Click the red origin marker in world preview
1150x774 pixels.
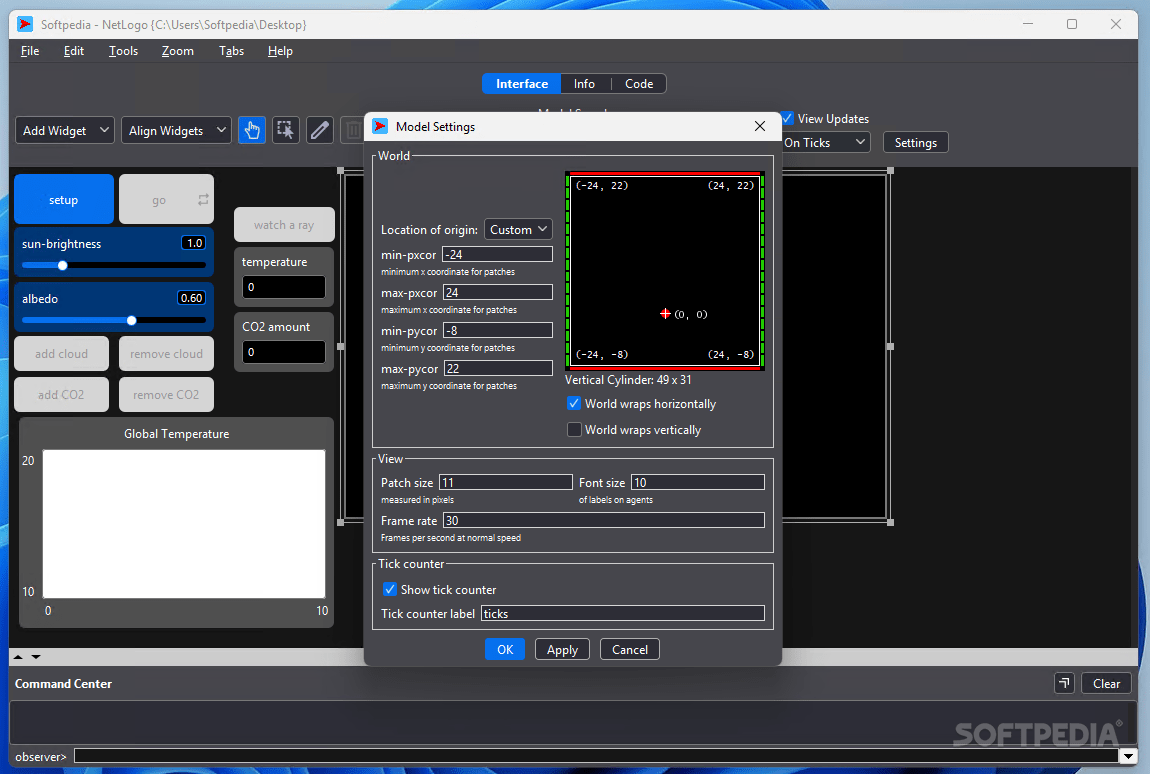click(x=665, y=313)
